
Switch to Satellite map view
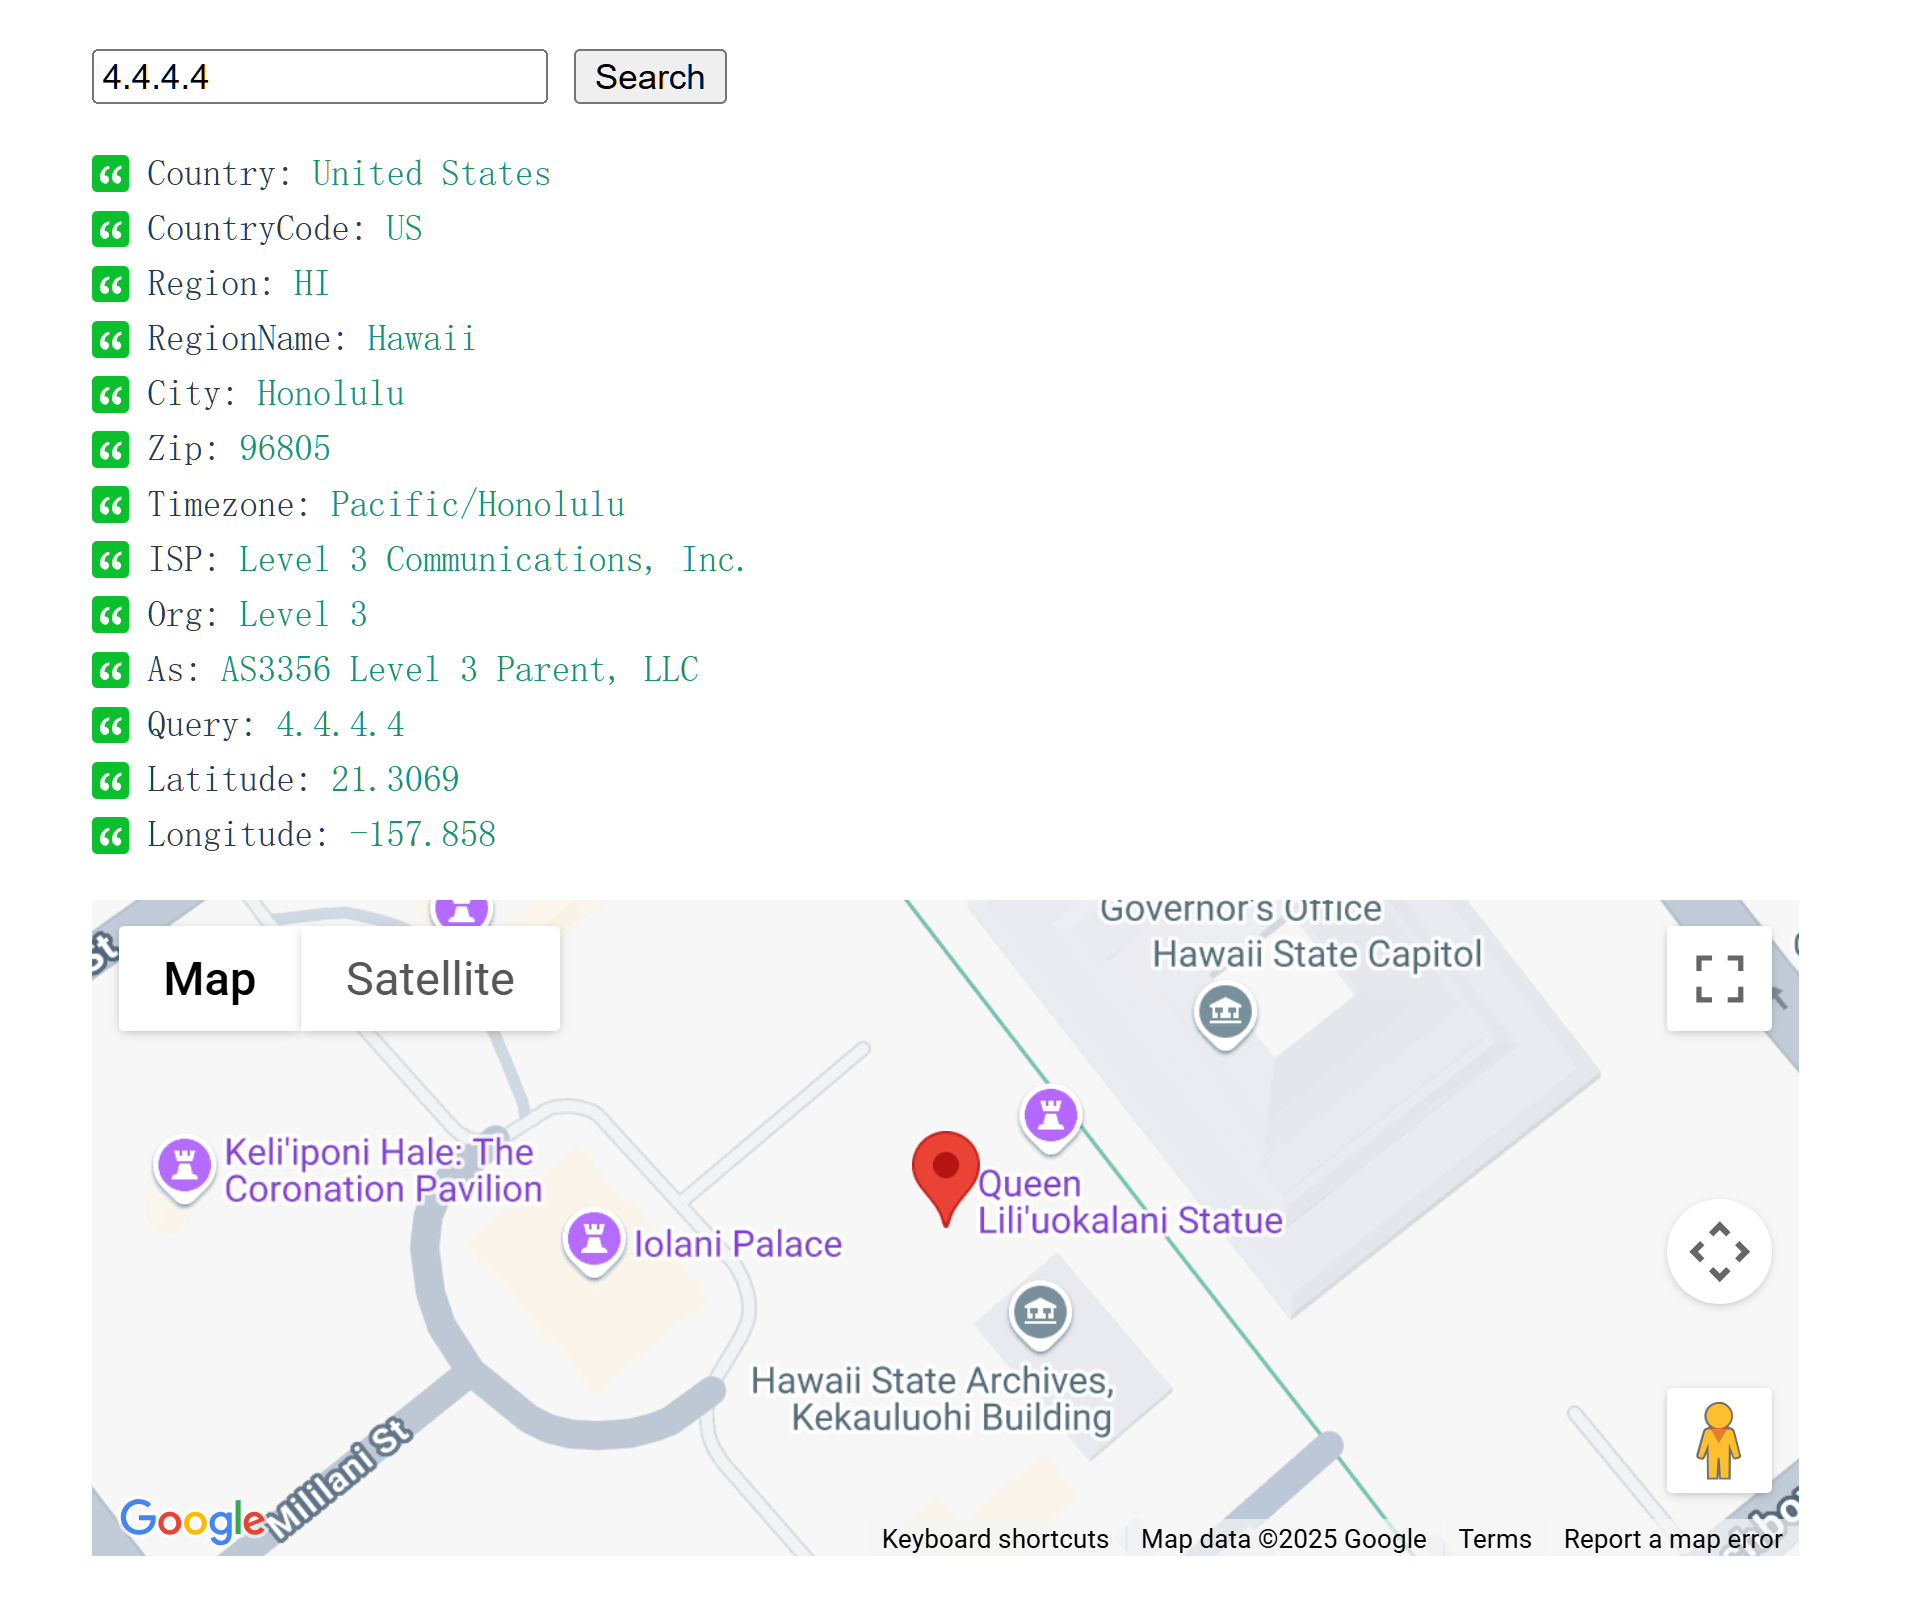(430, 979)
